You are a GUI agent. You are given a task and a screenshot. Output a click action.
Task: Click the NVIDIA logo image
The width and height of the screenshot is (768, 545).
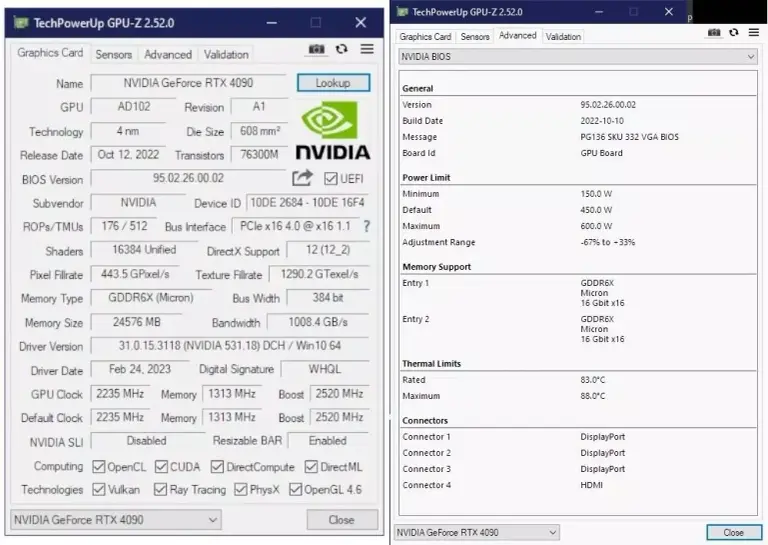tap(333, 130)
